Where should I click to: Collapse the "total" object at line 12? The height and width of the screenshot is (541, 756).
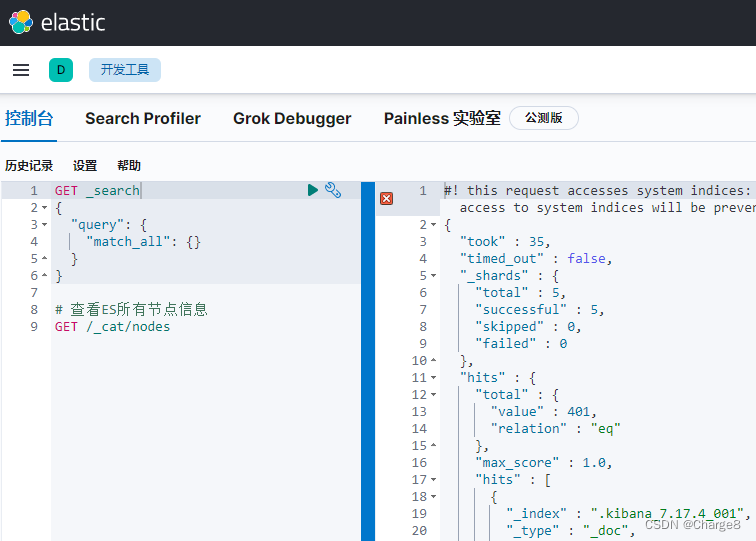(433, 394)
